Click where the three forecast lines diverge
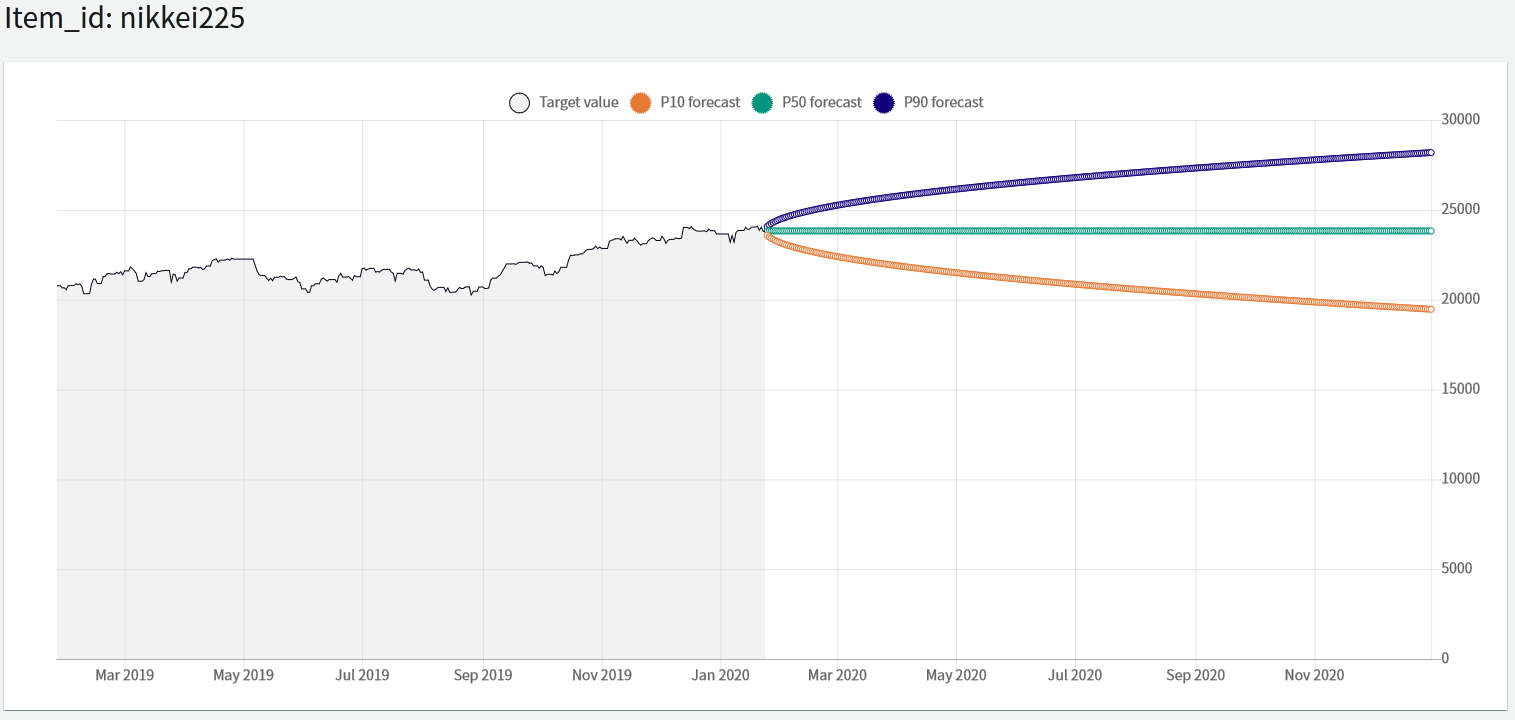 (765, 231)
